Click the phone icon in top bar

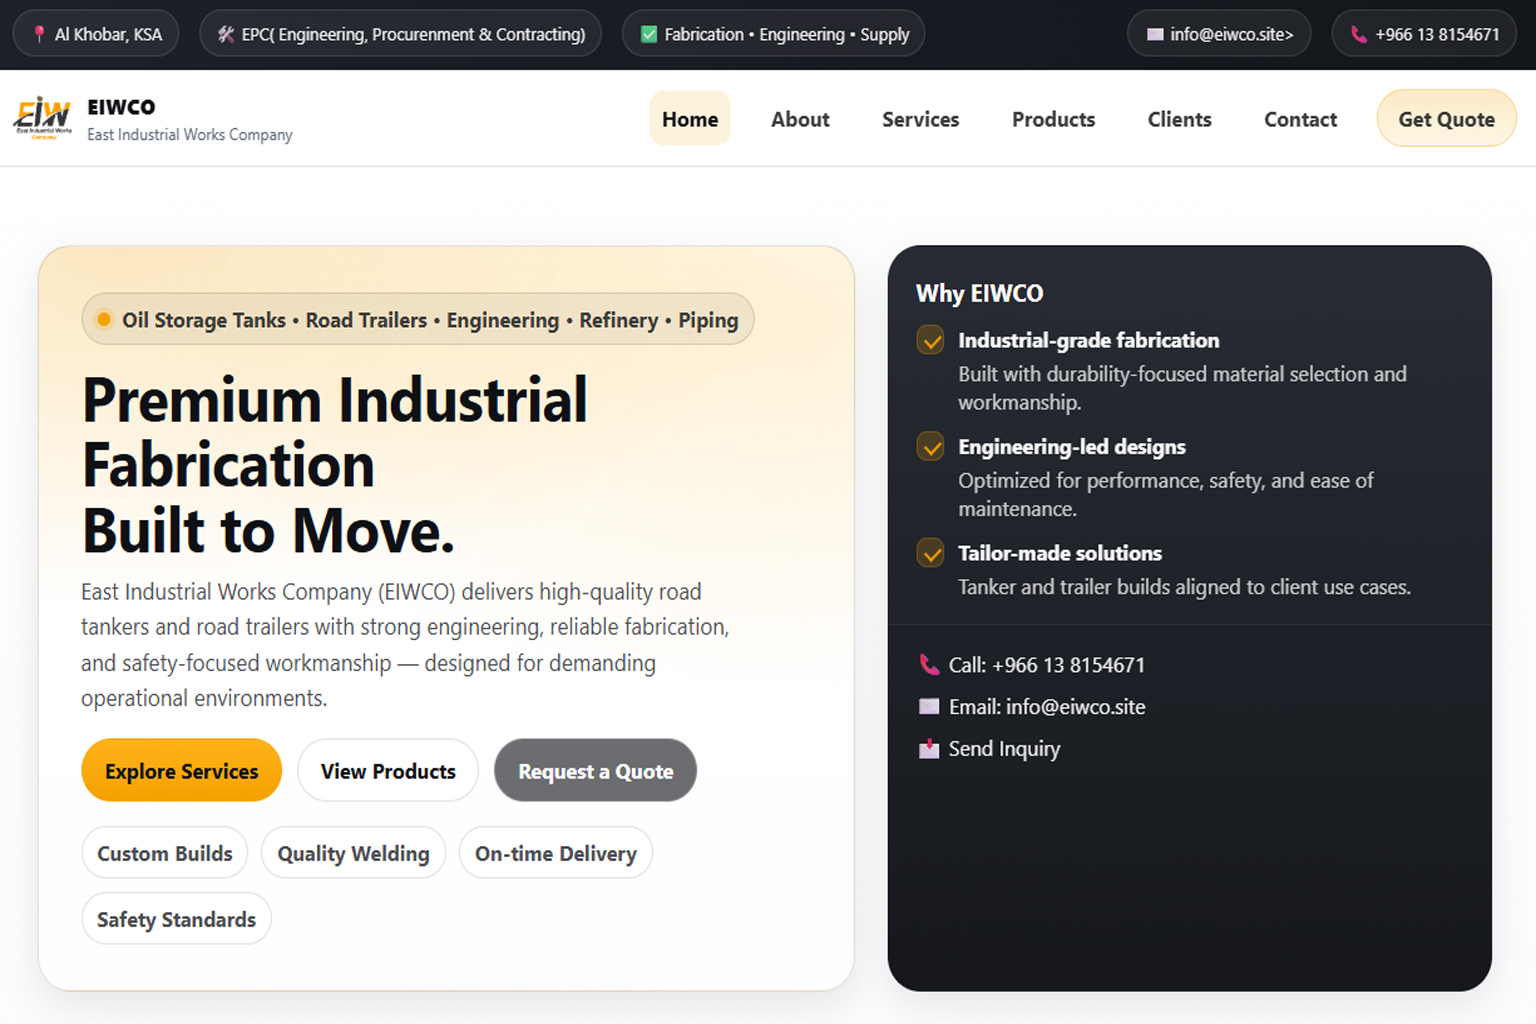tap(1359, 34)
